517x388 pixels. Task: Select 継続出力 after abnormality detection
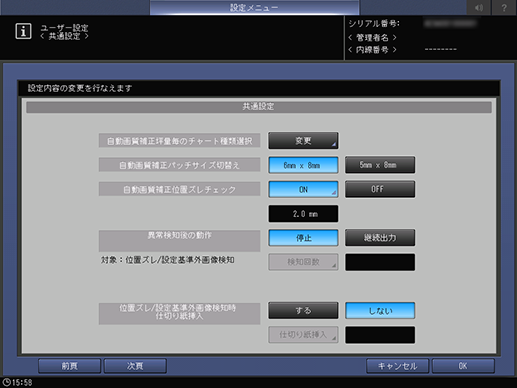click(380, 238)
